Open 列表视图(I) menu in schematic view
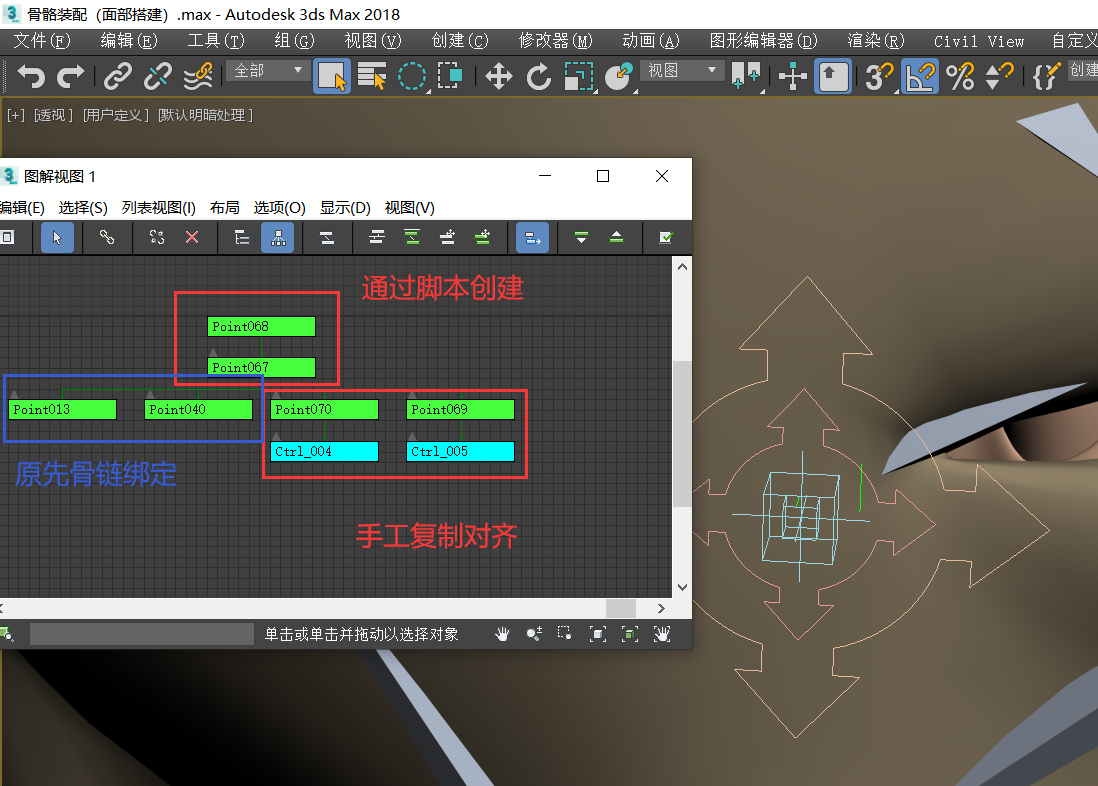The image size is (1098, 786). click(158, 208)
